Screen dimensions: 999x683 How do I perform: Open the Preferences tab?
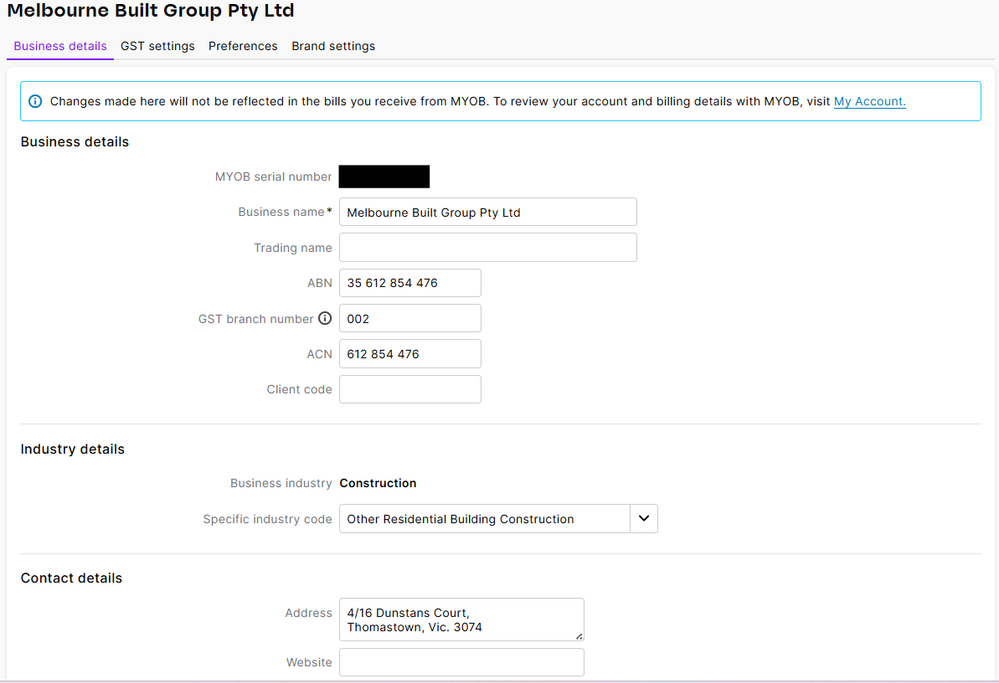coord(243,46)
